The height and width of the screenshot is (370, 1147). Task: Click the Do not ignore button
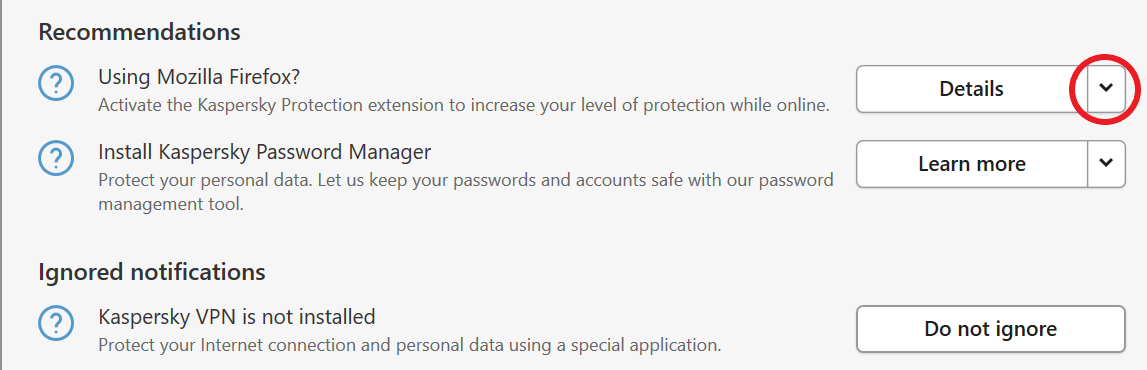point(990,328)
